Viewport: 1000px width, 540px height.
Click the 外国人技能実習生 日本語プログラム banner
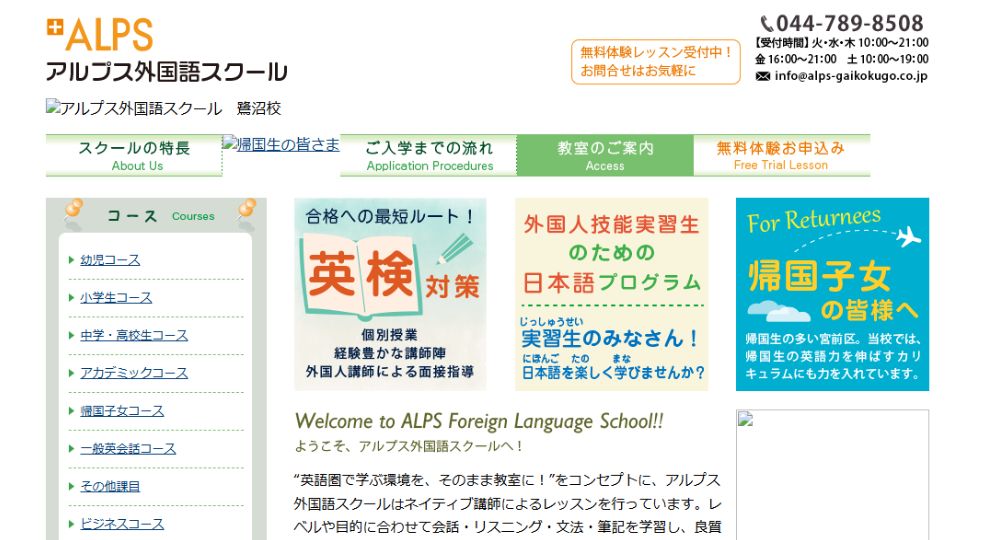611,294
